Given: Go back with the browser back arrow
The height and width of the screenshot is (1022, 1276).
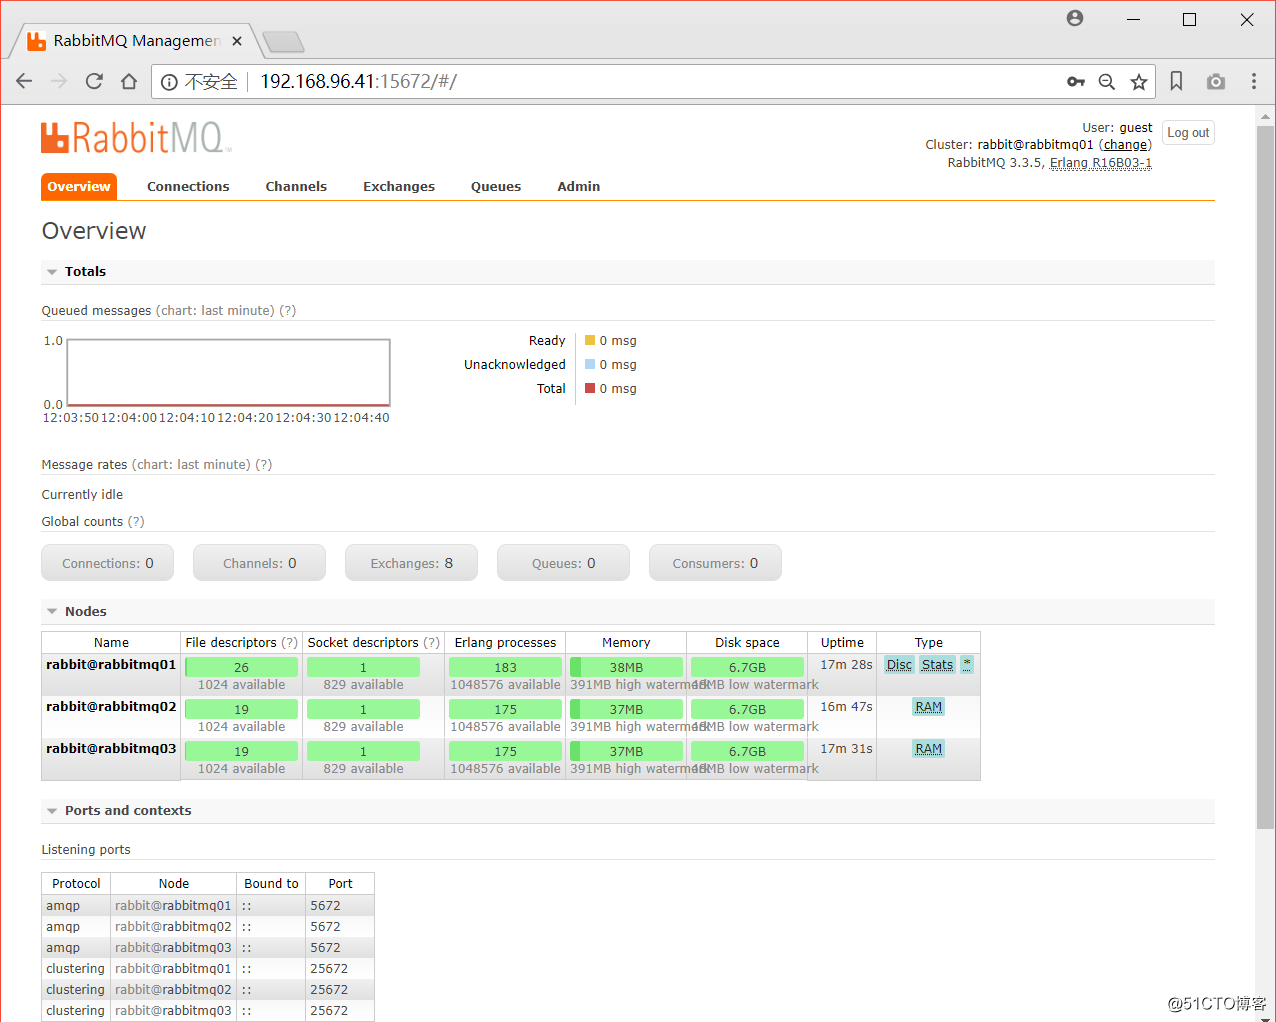Looking at the screenshot, I should (x=24, y=81).
